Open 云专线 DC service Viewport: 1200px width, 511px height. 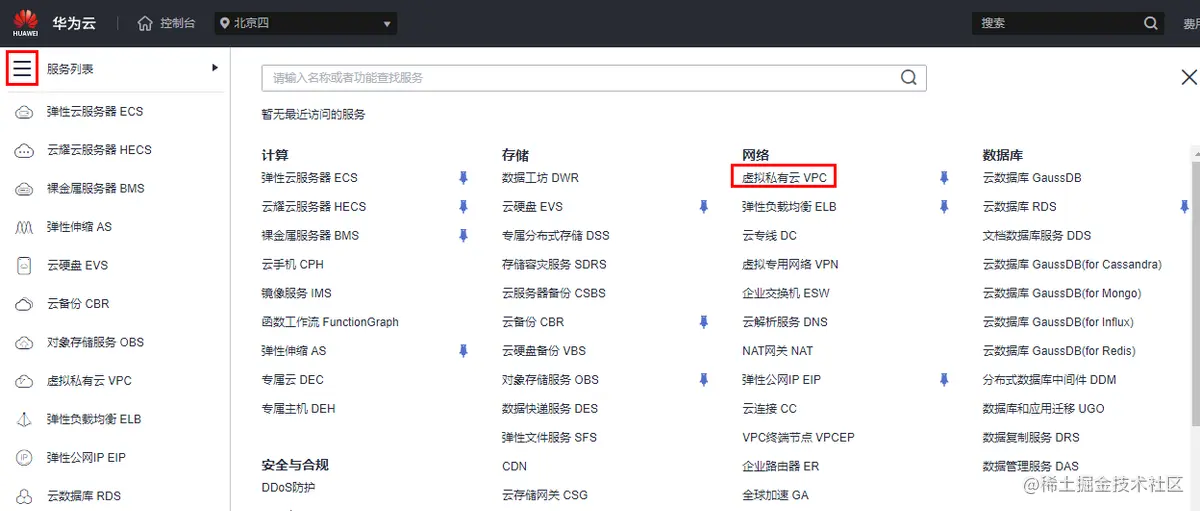coord(769,236)
